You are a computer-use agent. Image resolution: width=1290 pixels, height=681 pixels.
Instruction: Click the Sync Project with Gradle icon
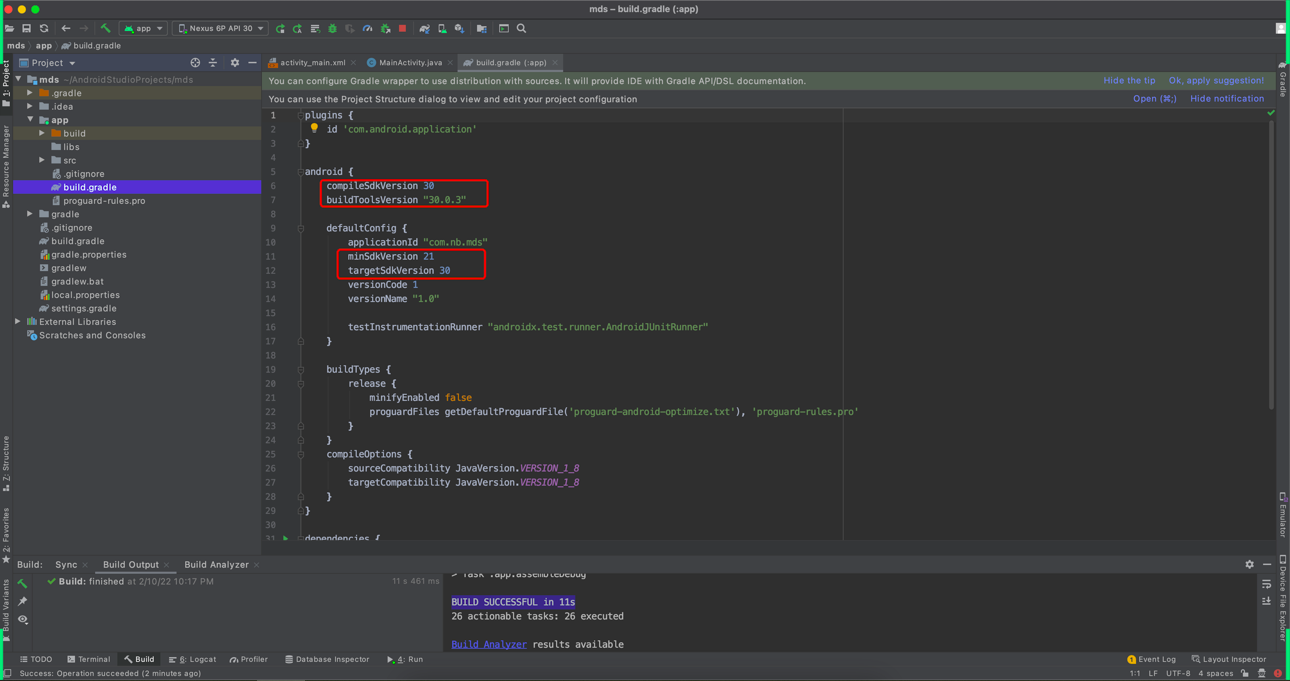(424, 29)
